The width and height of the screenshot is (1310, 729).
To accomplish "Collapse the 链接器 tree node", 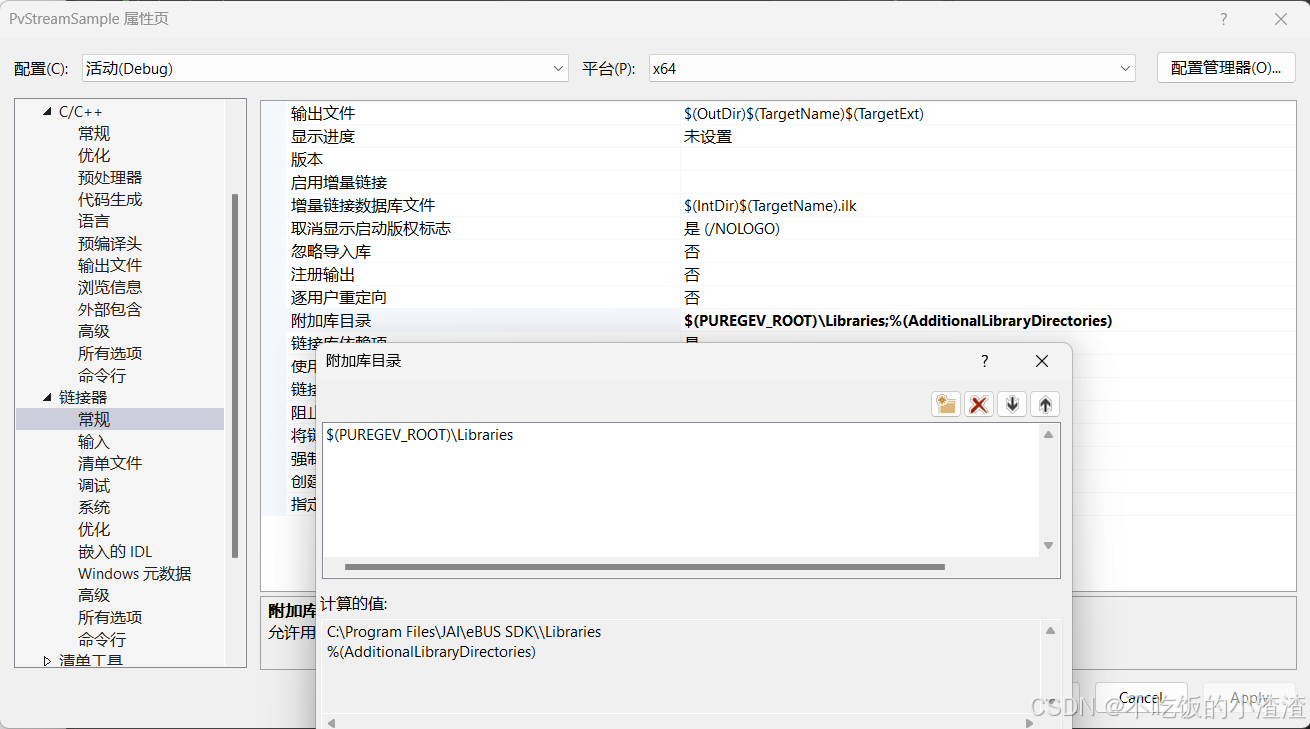I will click(x=47, y=396).
